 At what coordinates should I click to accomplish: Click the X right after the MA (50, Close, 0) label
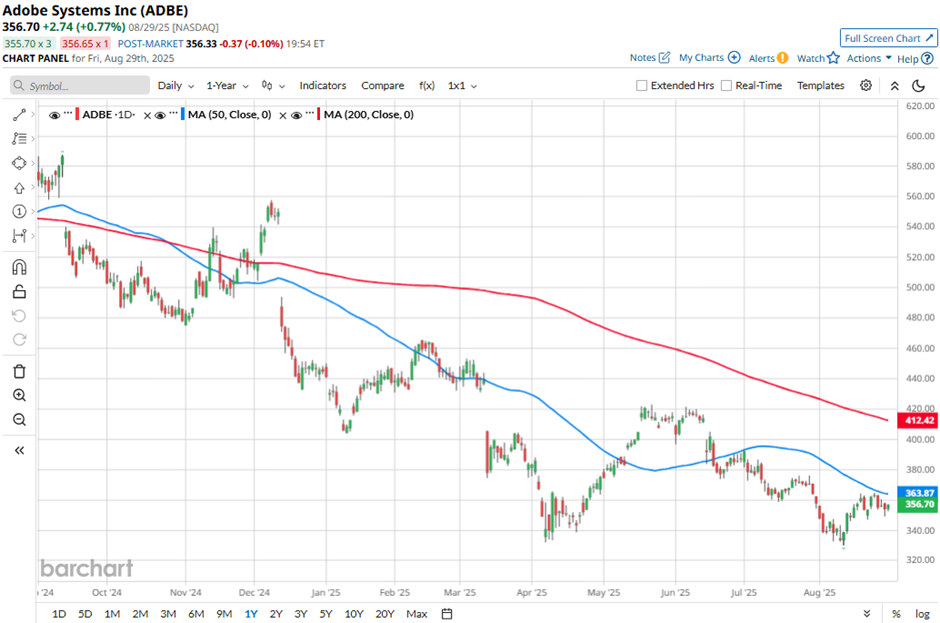pos(283,115)
